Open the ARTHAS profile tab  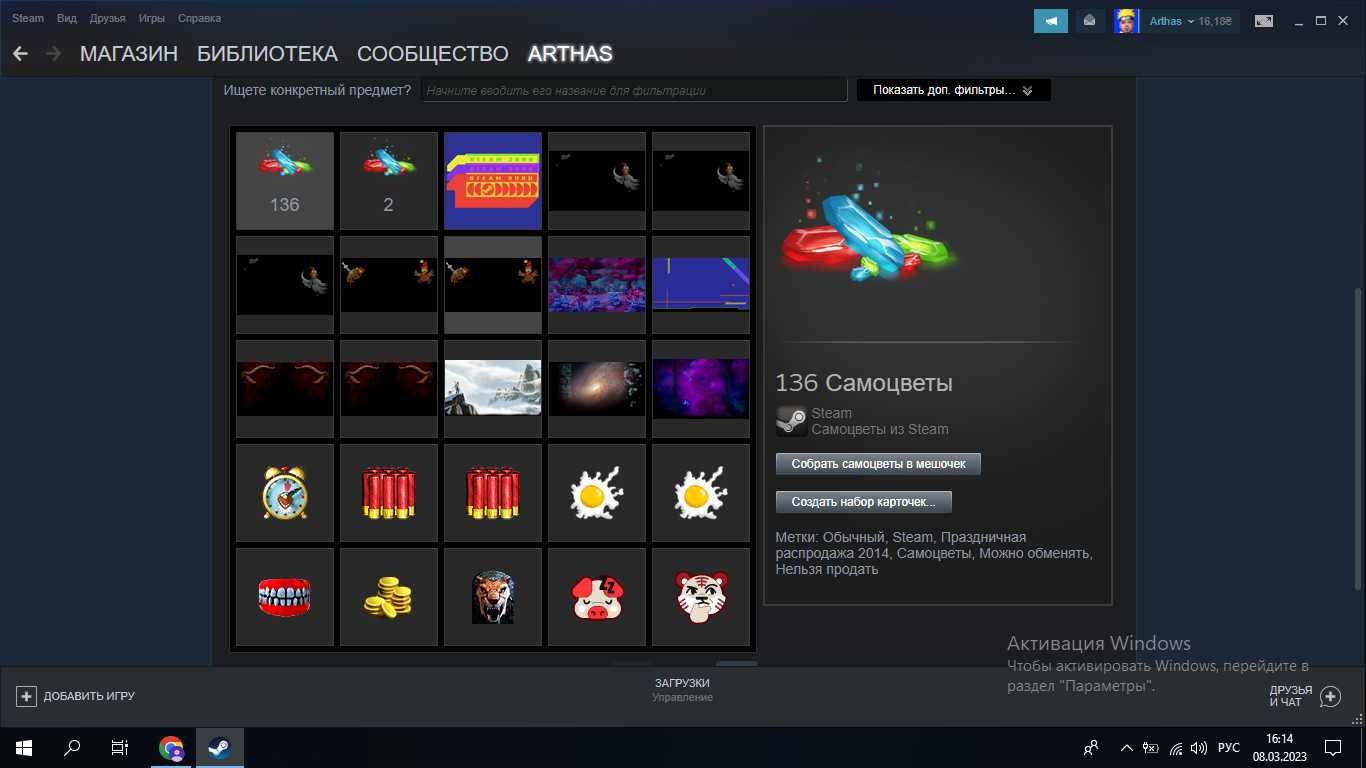[570, 54]
